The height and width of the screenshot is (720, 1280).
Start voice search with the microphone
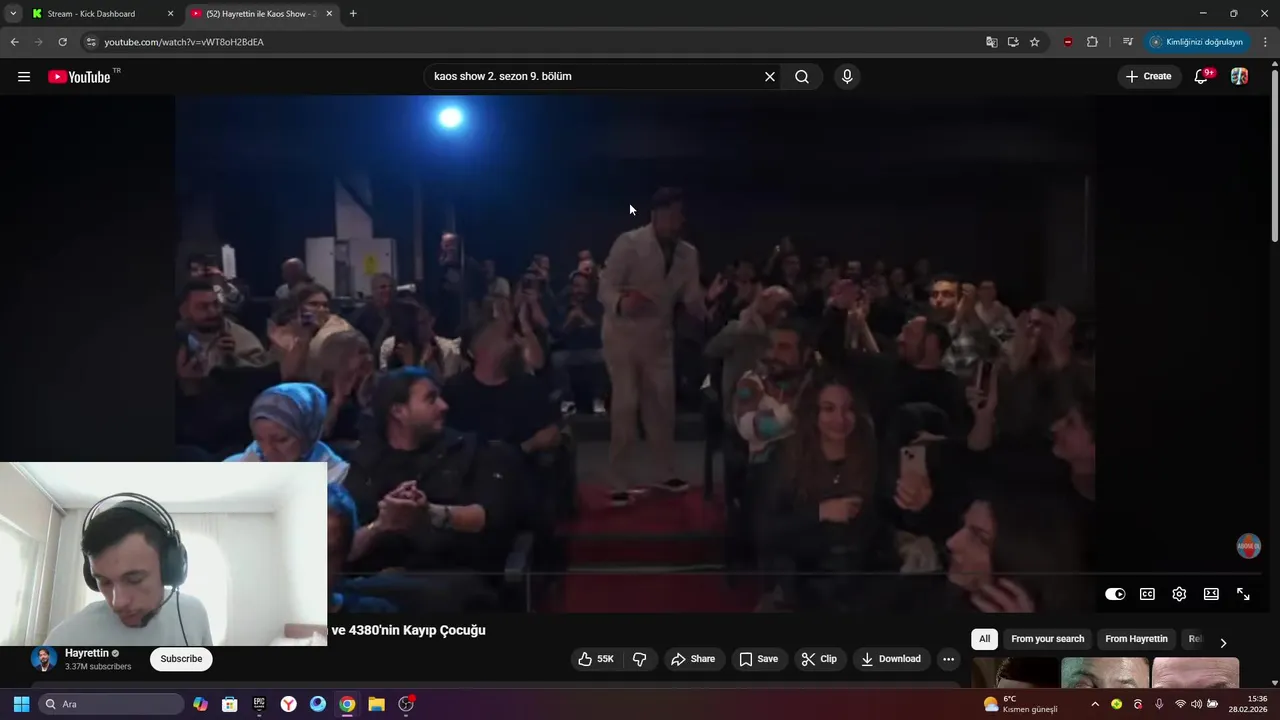tap(847, 77)
